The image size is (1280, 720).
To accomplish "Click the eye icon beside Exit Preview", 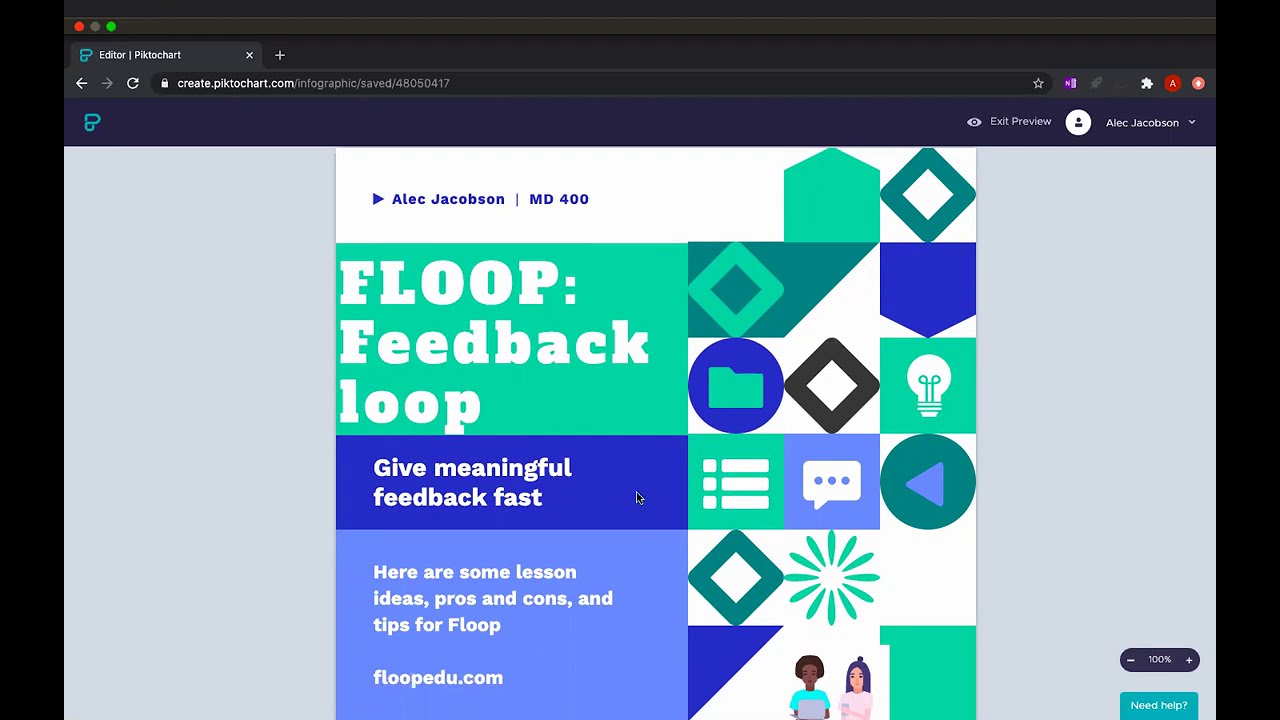I will [974, 122].
